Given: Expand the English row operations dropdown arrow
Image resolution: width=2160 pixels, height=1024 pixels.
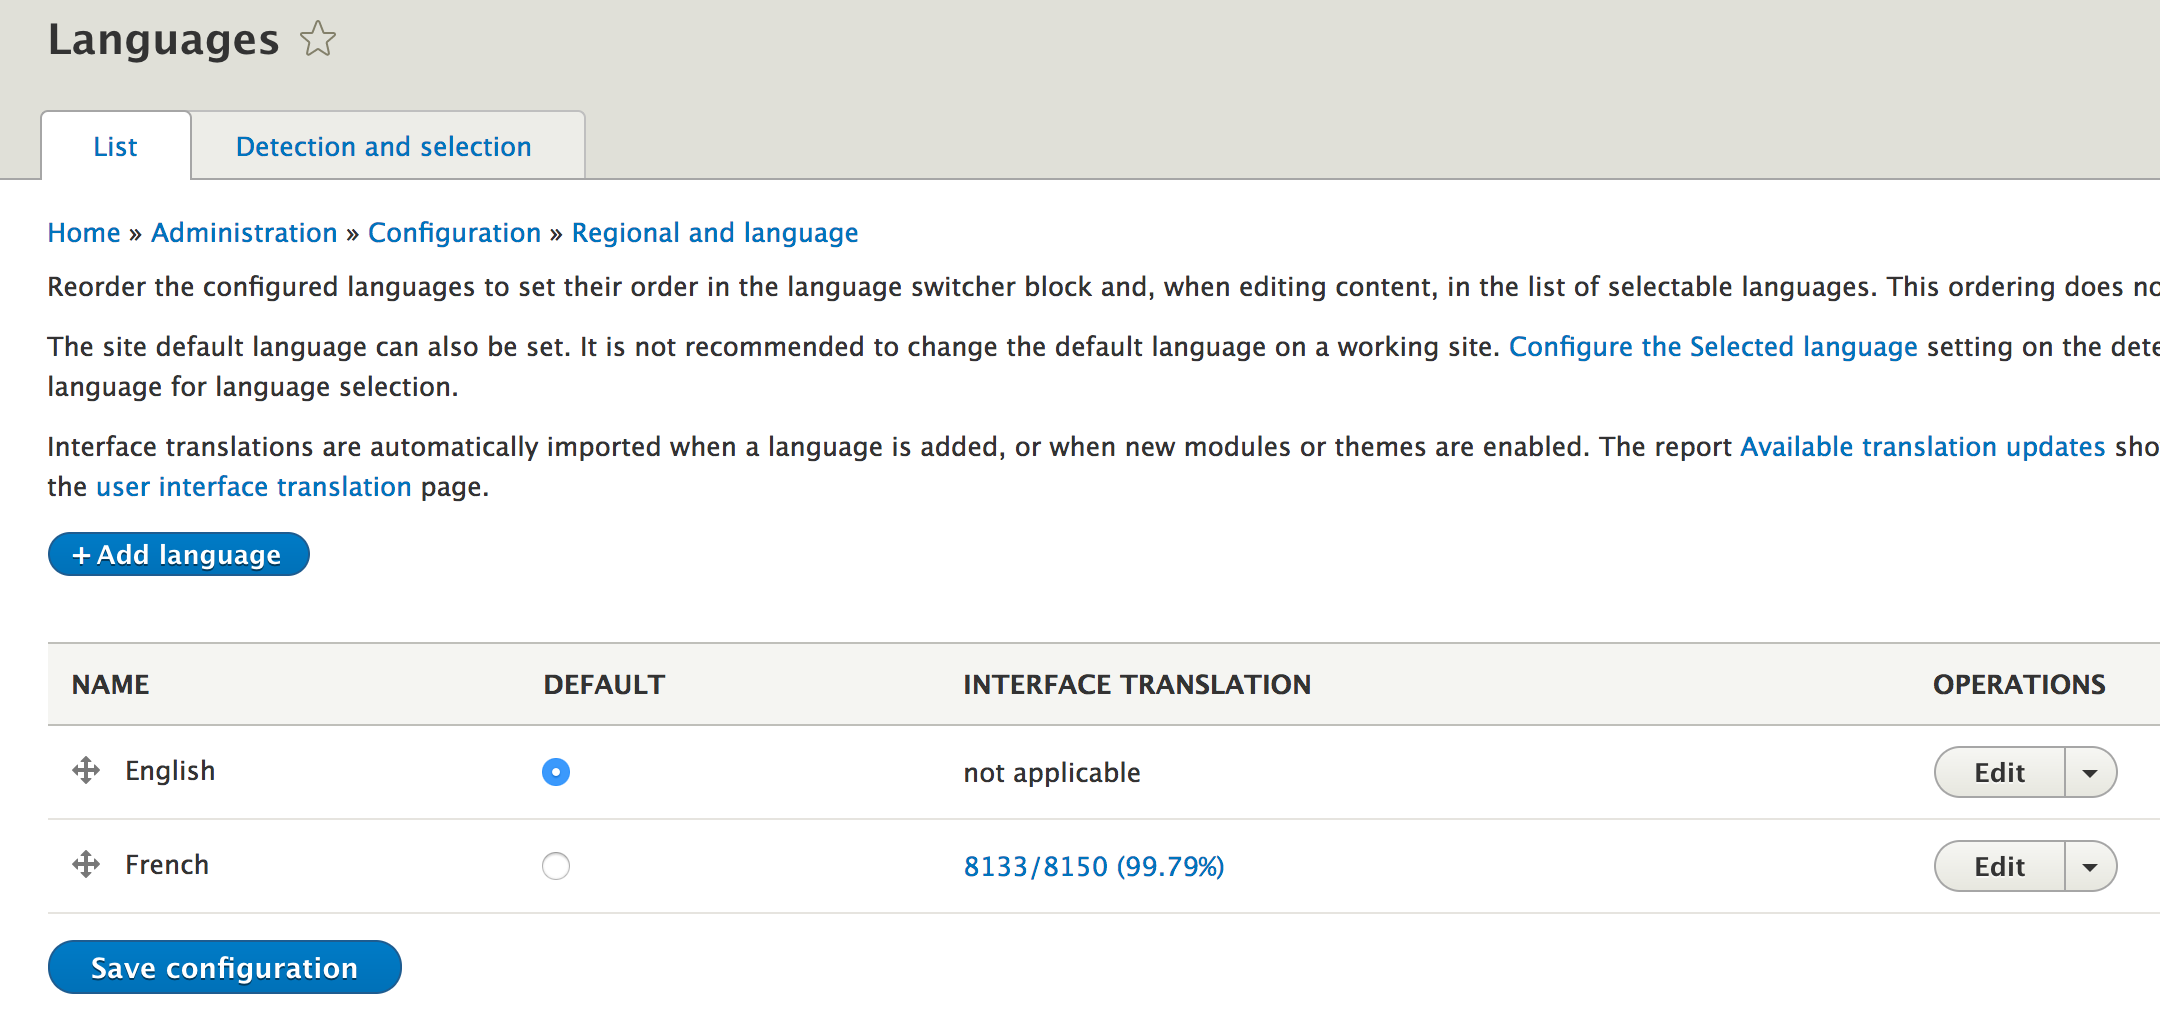Looking at the screenshot, I should pos(2090,773).
